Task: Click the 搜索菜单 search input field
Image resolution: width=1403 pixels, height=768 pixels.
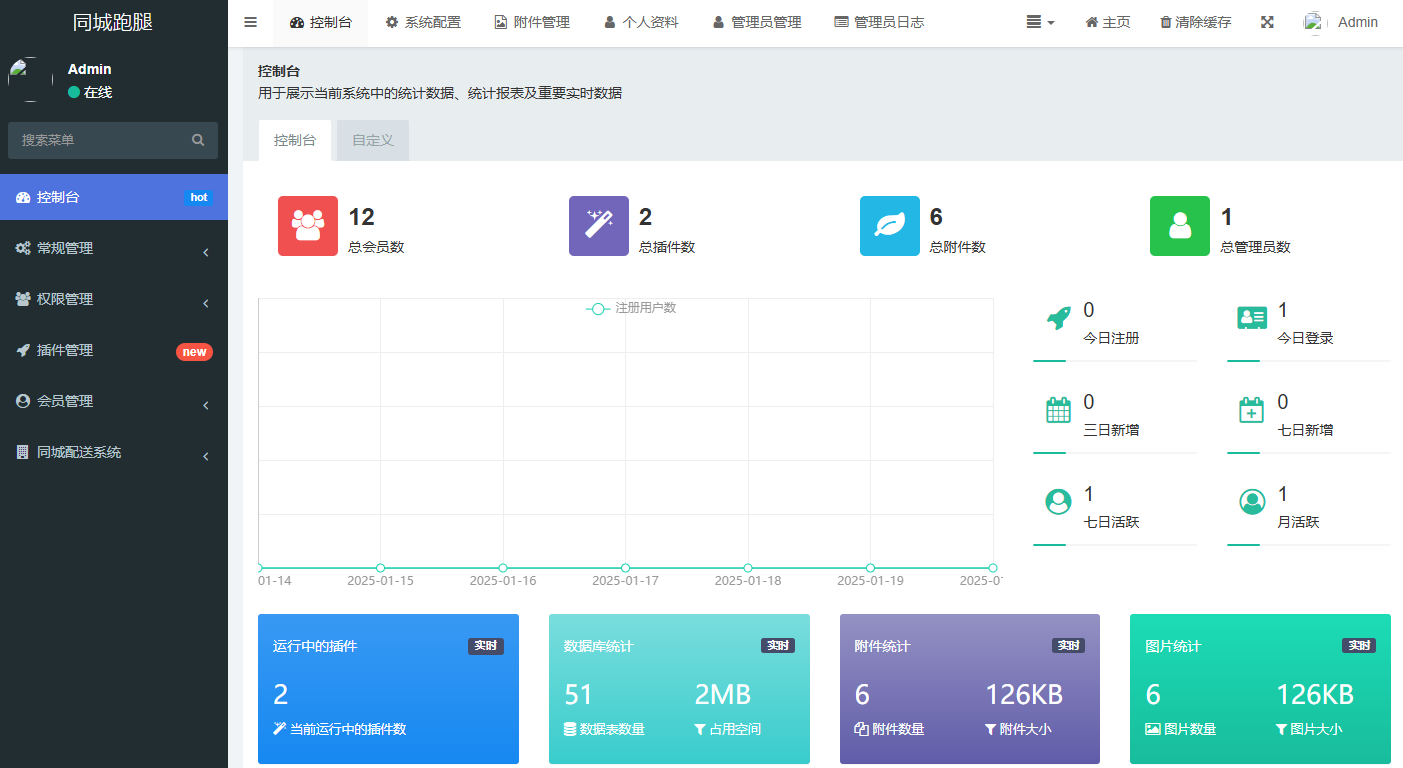Action: [x=100, y=140]
